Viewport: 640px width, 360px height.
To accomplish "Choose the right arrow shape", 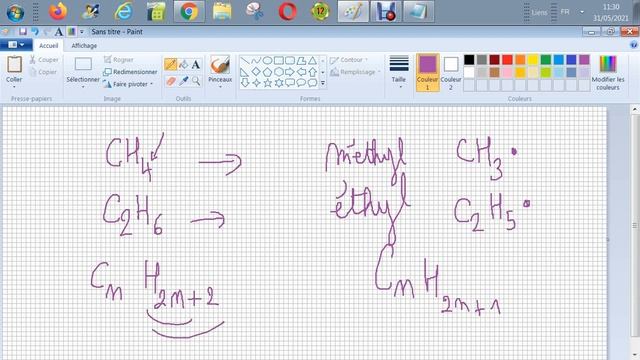I will tap(290, 72).
